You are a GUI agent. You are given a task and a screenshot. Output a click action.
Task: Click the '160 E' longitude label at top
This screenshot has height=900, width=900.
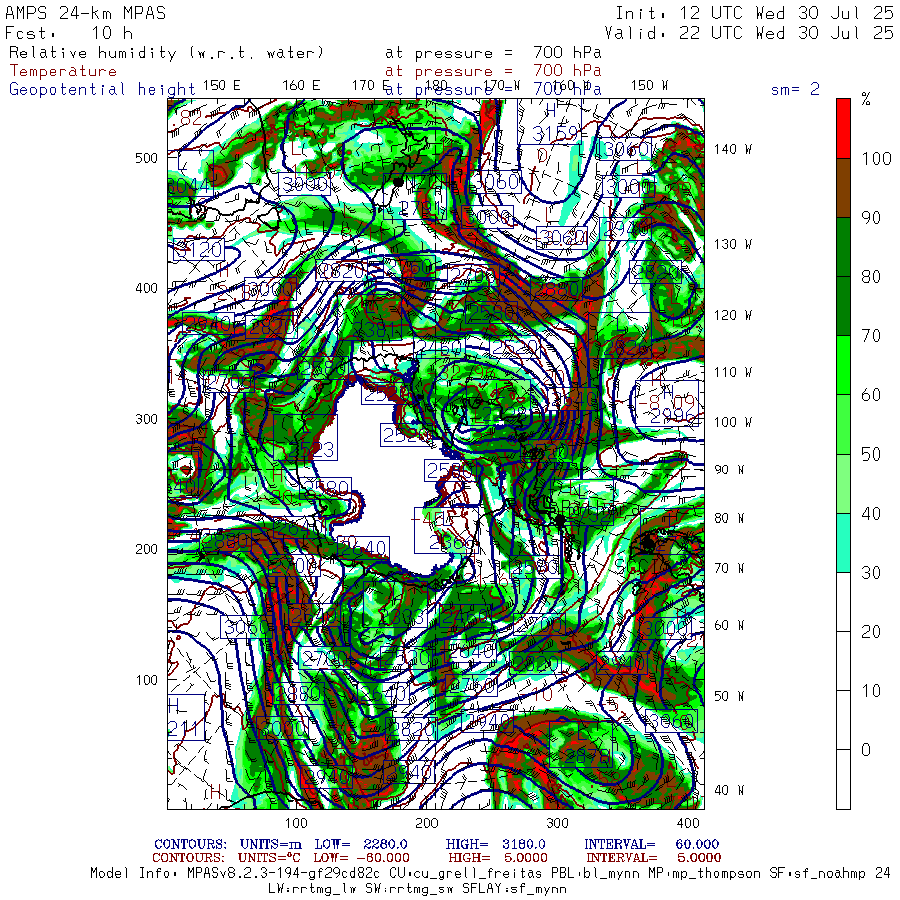(x=301, y=86)
